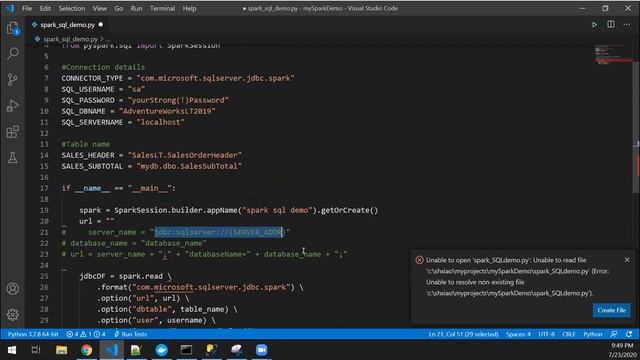This screenshot has height=360, width=640.
Task: Click getOrCreate() on line 19
Action: point(350,211)
